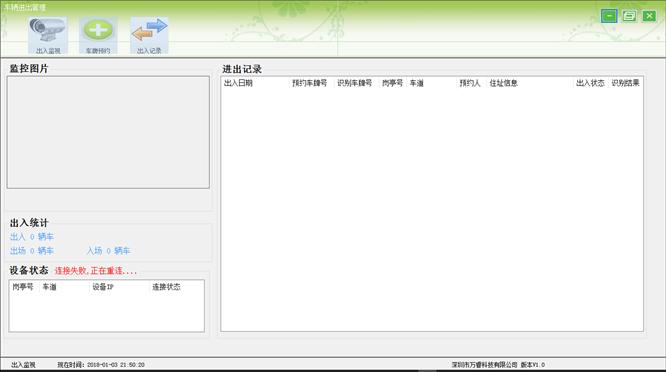
Task: Minimize the window using green minus button
Action: 609,16
